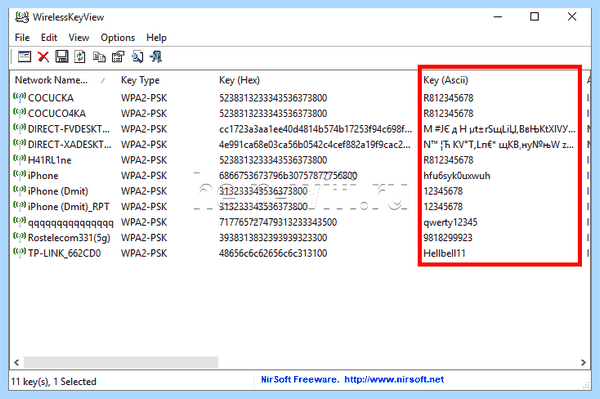Open the View menu
Image resolution: width=600 pixels, height=399 pixels.
(x=79, y=37)
